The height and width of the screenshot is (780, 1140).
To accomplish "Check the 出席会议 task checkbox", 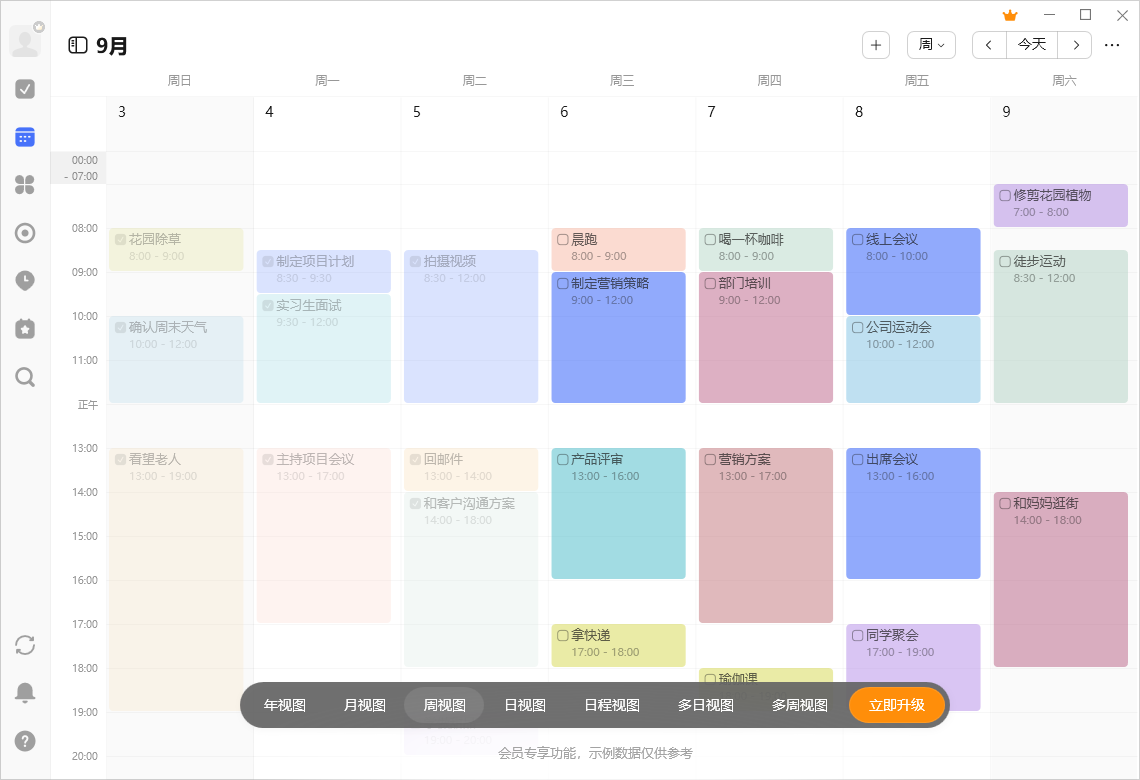I will point(858,459).
